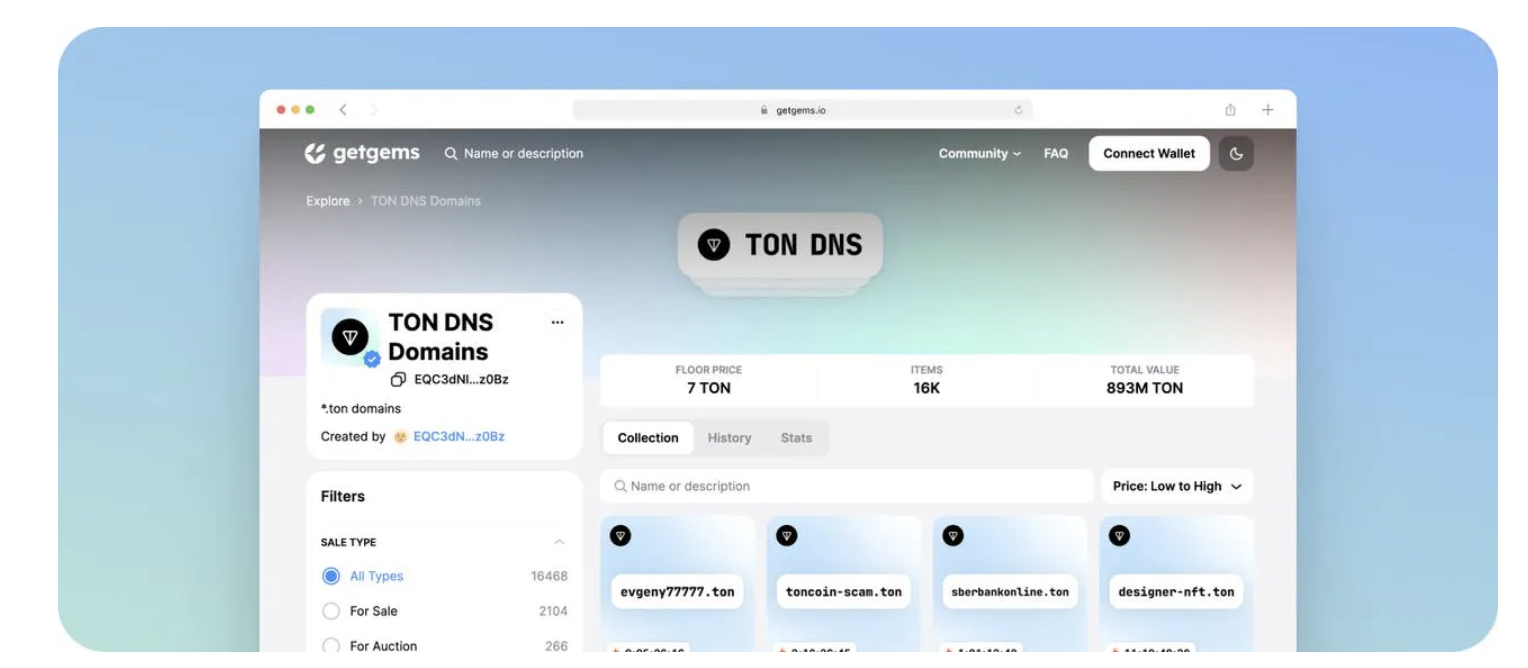Click the 16468 count beside All Types

(x=549, y=576)
